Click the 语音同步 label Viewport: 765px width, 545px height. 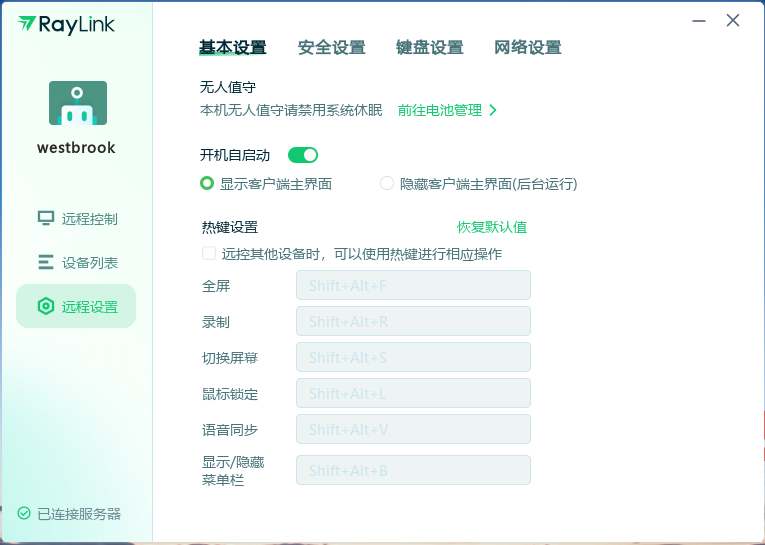pyautogui.click(x=230, y=430)
